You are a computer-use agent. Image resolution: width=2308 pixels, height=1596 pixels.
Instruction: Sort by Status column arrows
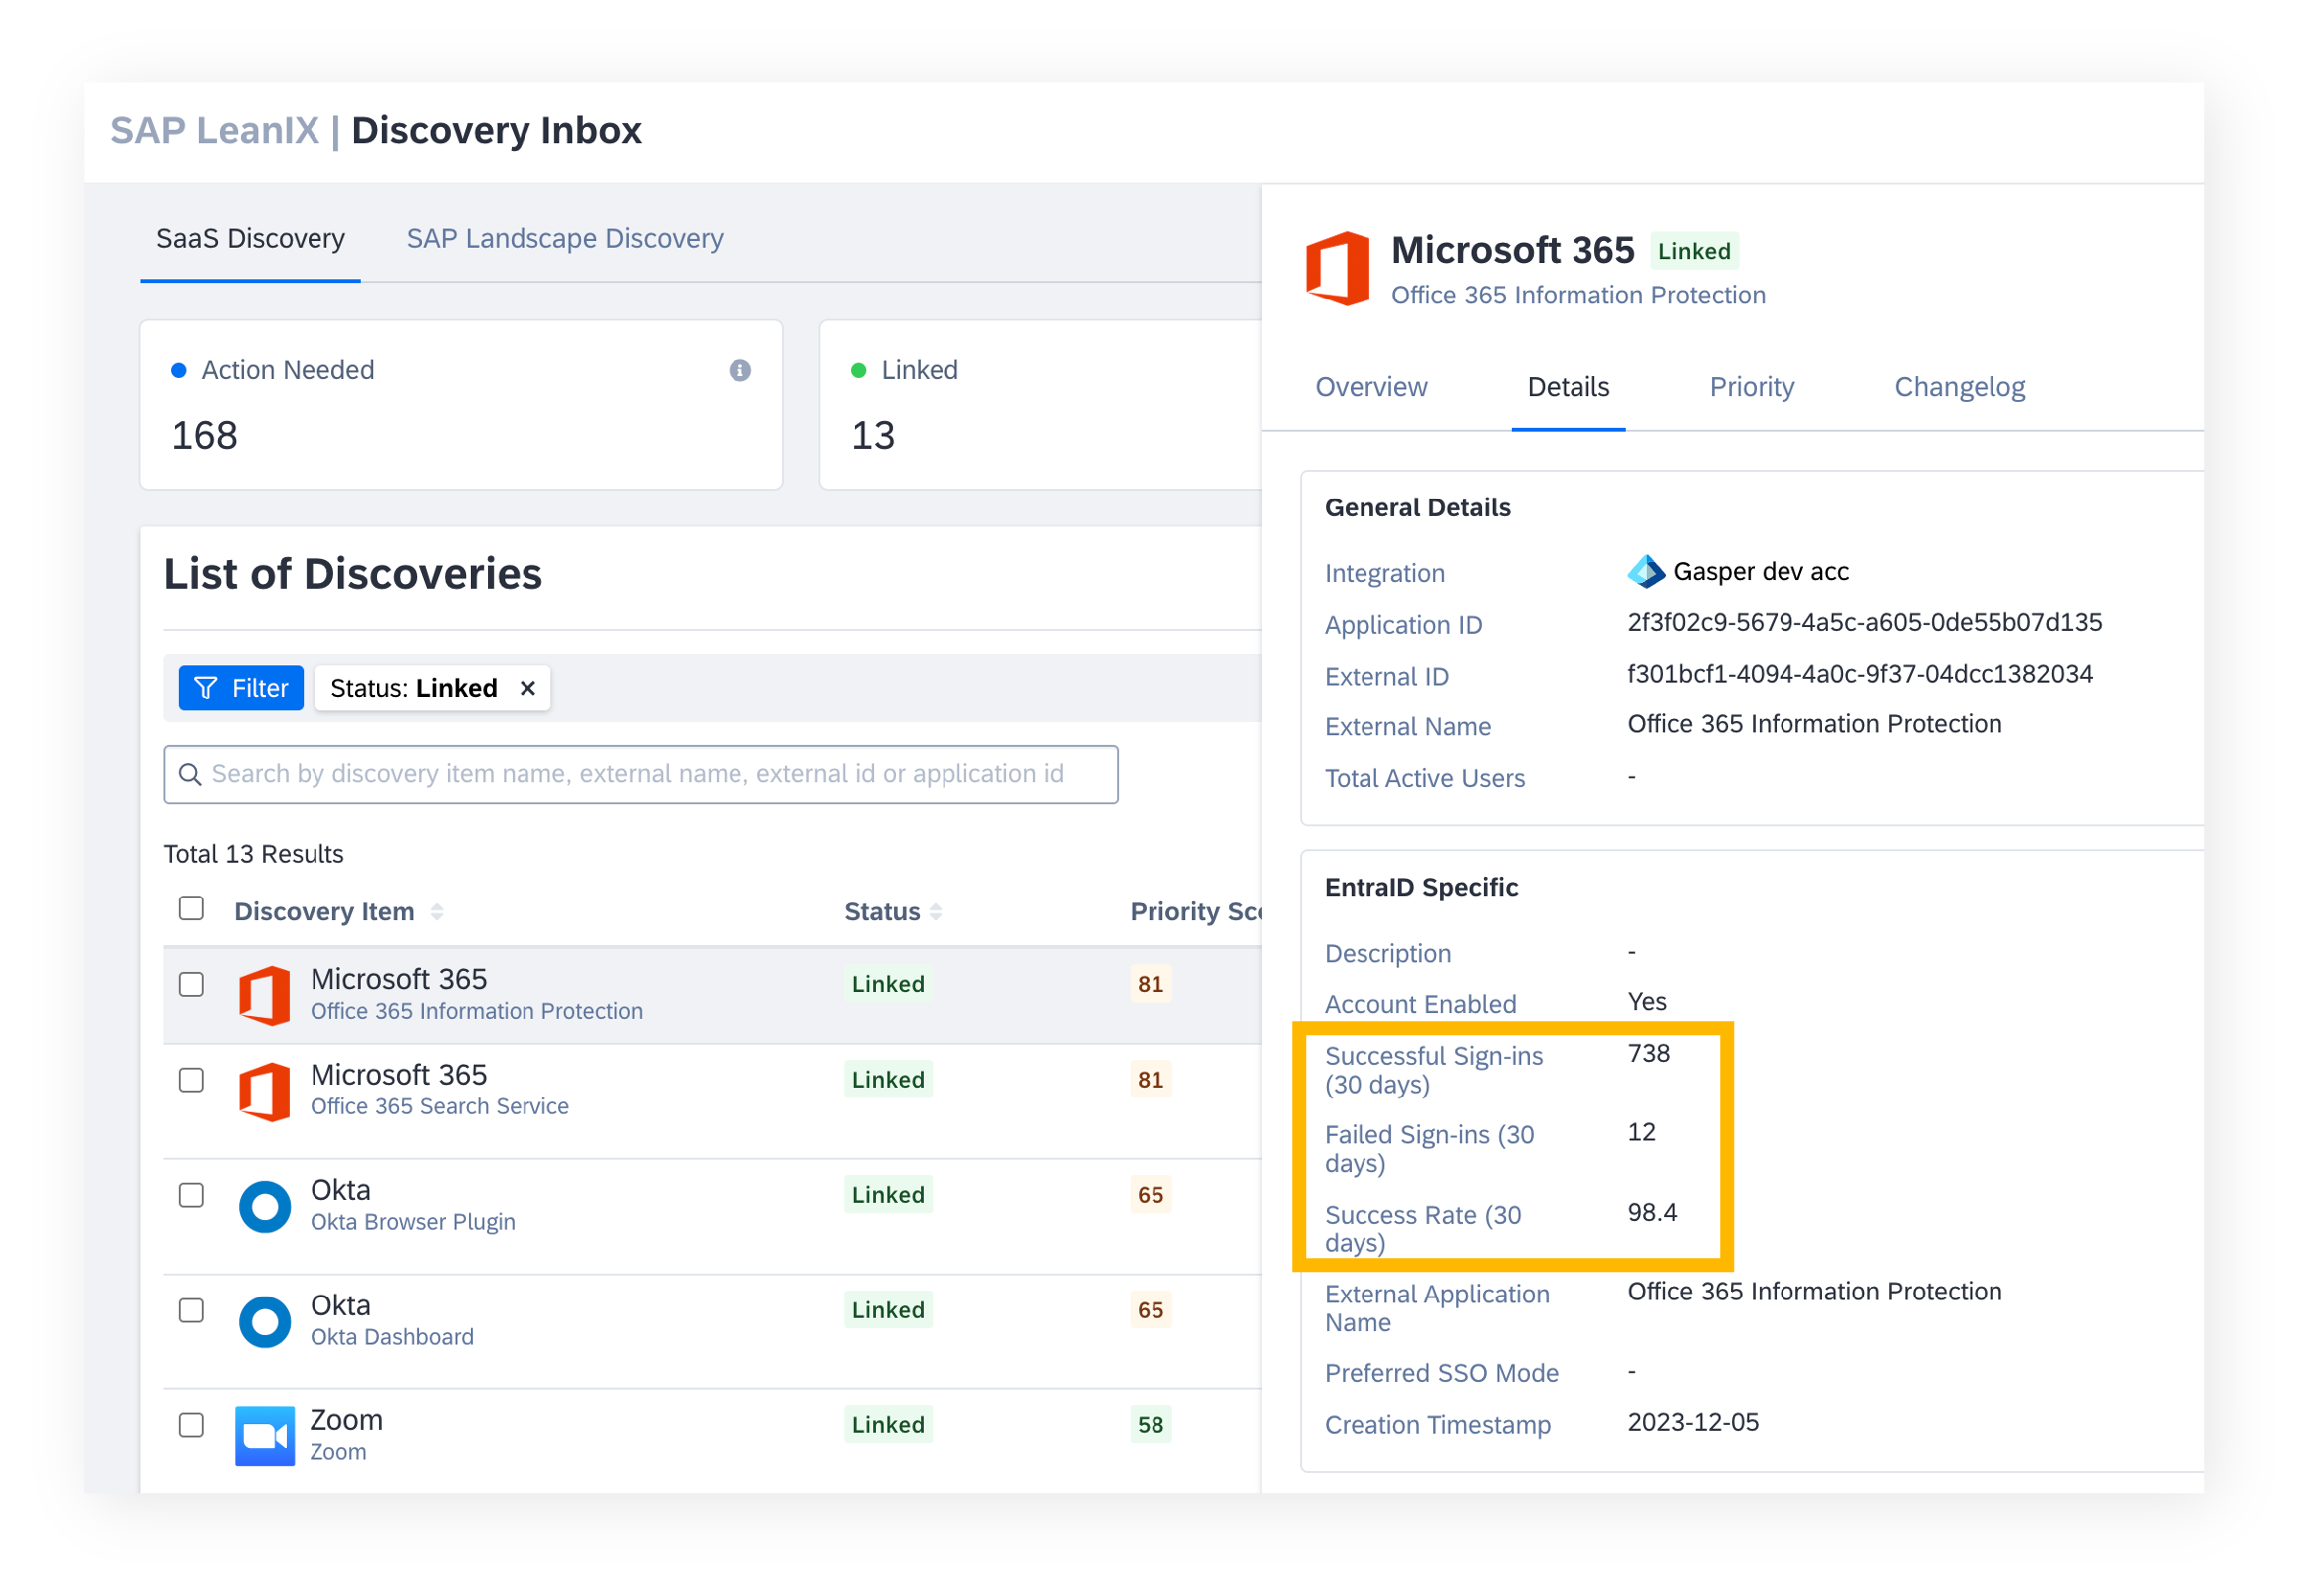coord(936,912)
